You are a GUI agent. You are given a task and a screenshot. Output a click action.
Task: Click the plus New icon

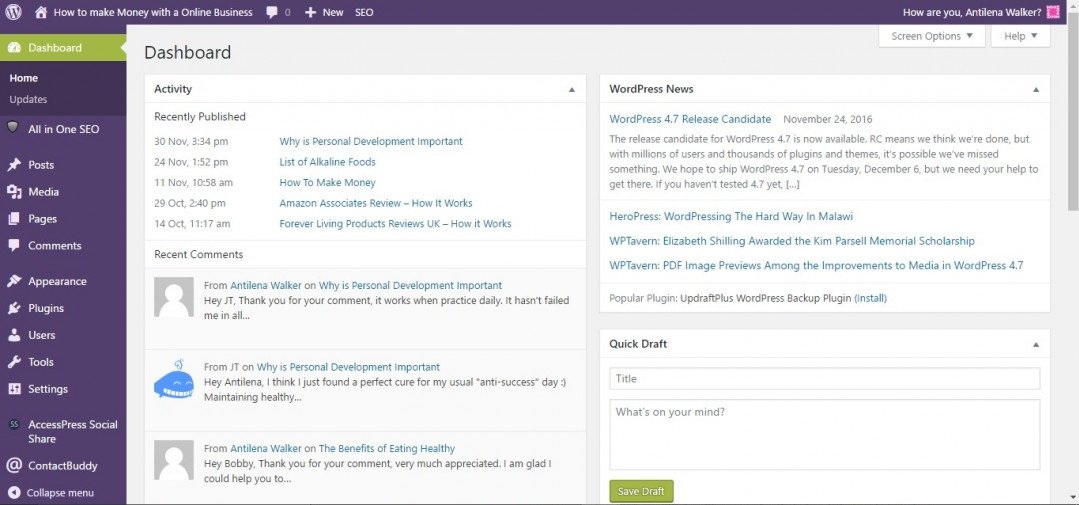tap(310, 12)
